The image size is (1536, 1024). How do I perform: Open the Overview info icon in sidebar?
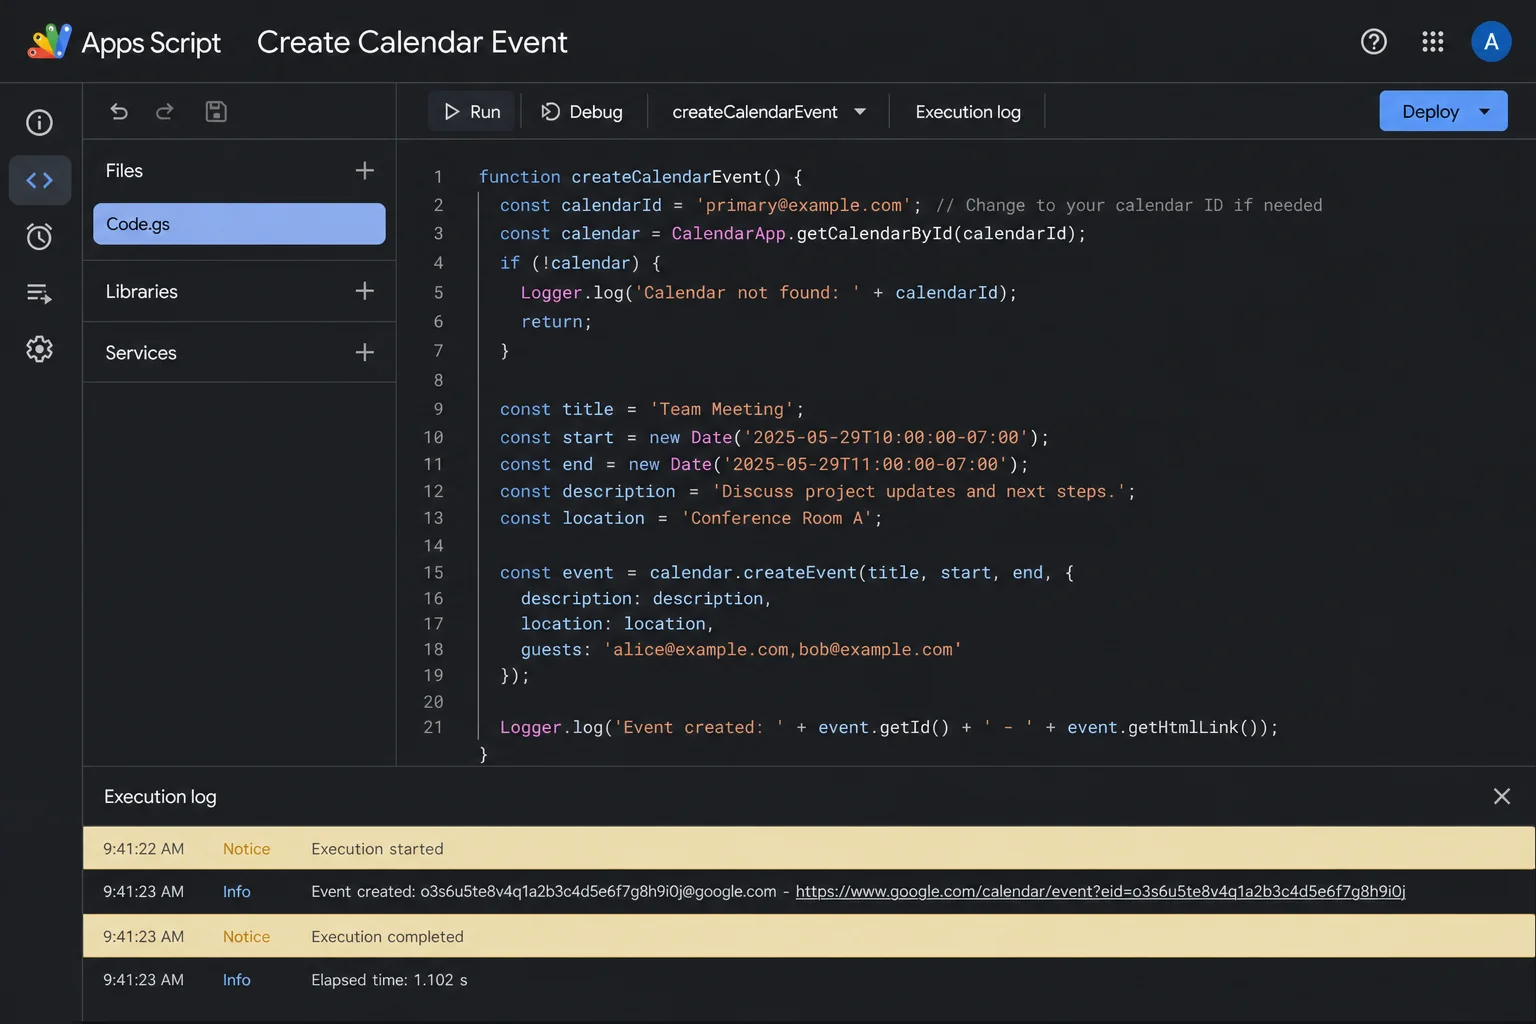click(39, 123)
